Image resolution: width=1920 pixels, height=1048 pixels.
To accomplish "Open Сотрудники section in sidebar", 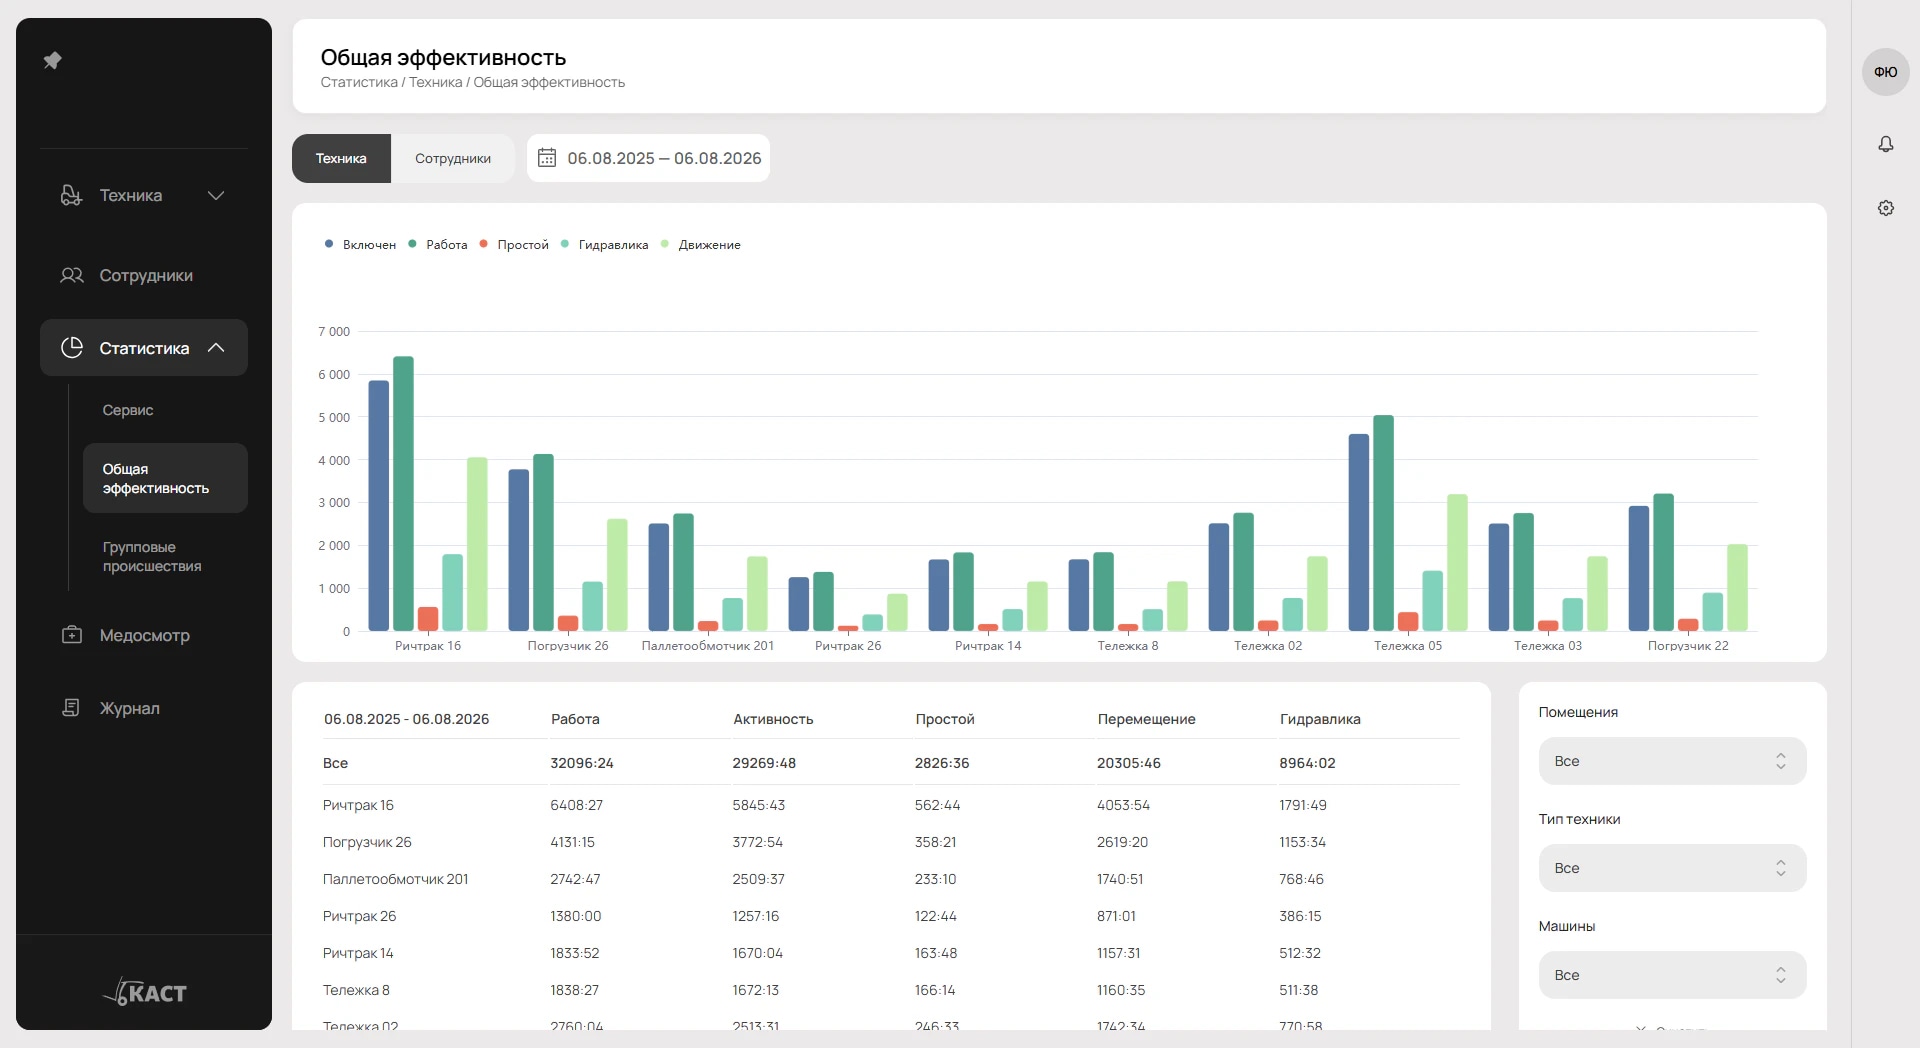I will [x=144, y=275].
